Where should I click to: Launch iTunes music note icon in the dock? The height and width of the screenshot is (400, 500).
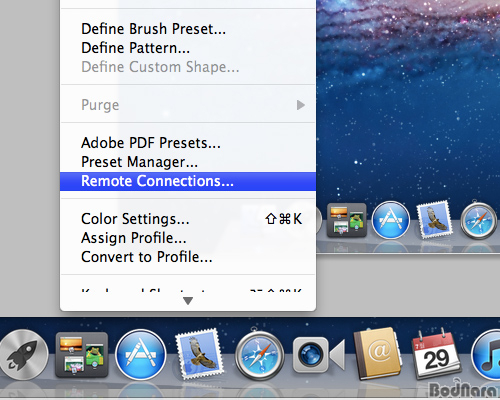[x=486, y=355]
